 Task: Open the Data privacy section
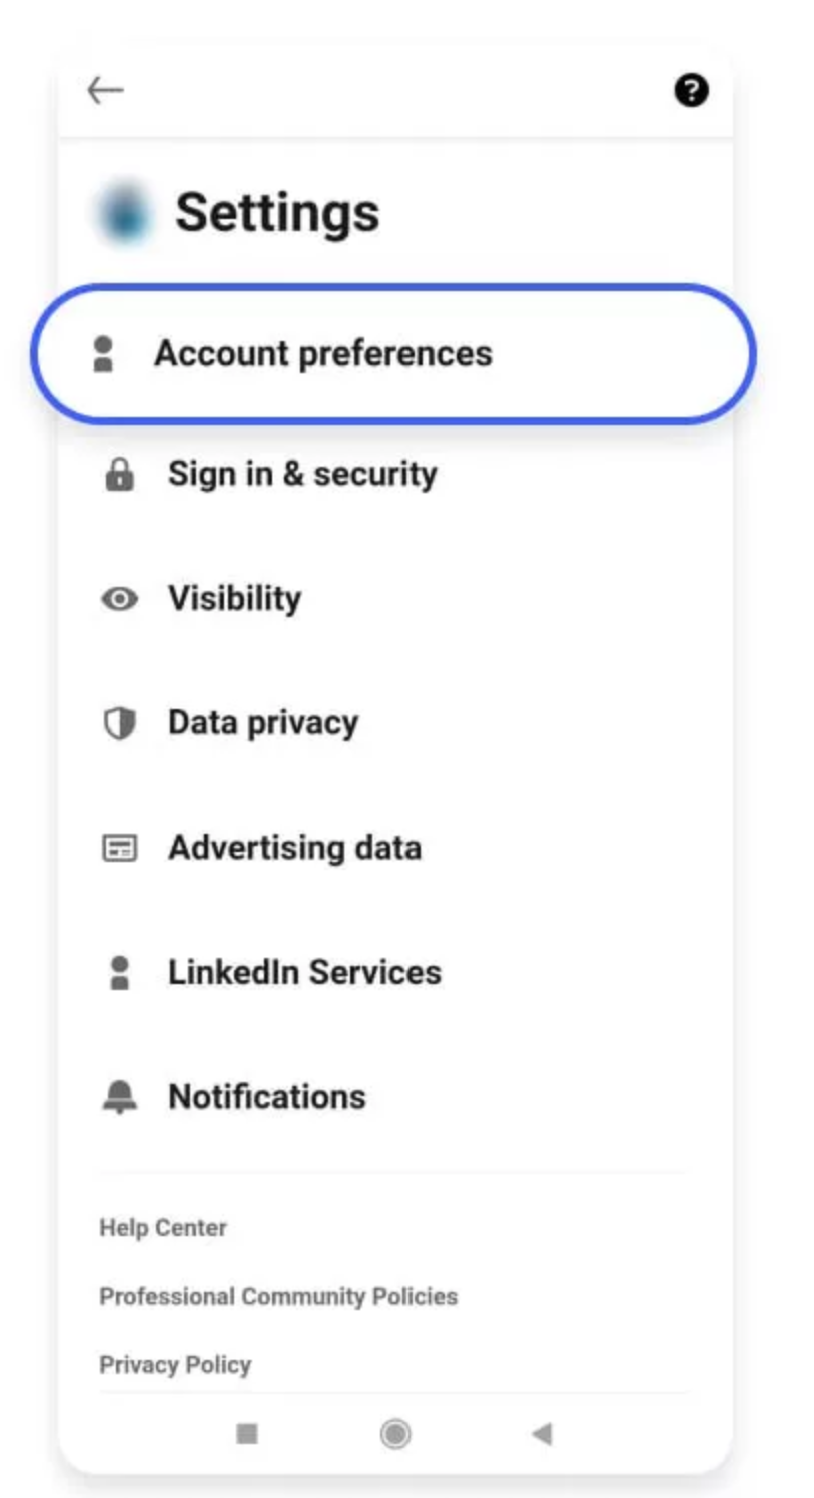click(262, 723)
